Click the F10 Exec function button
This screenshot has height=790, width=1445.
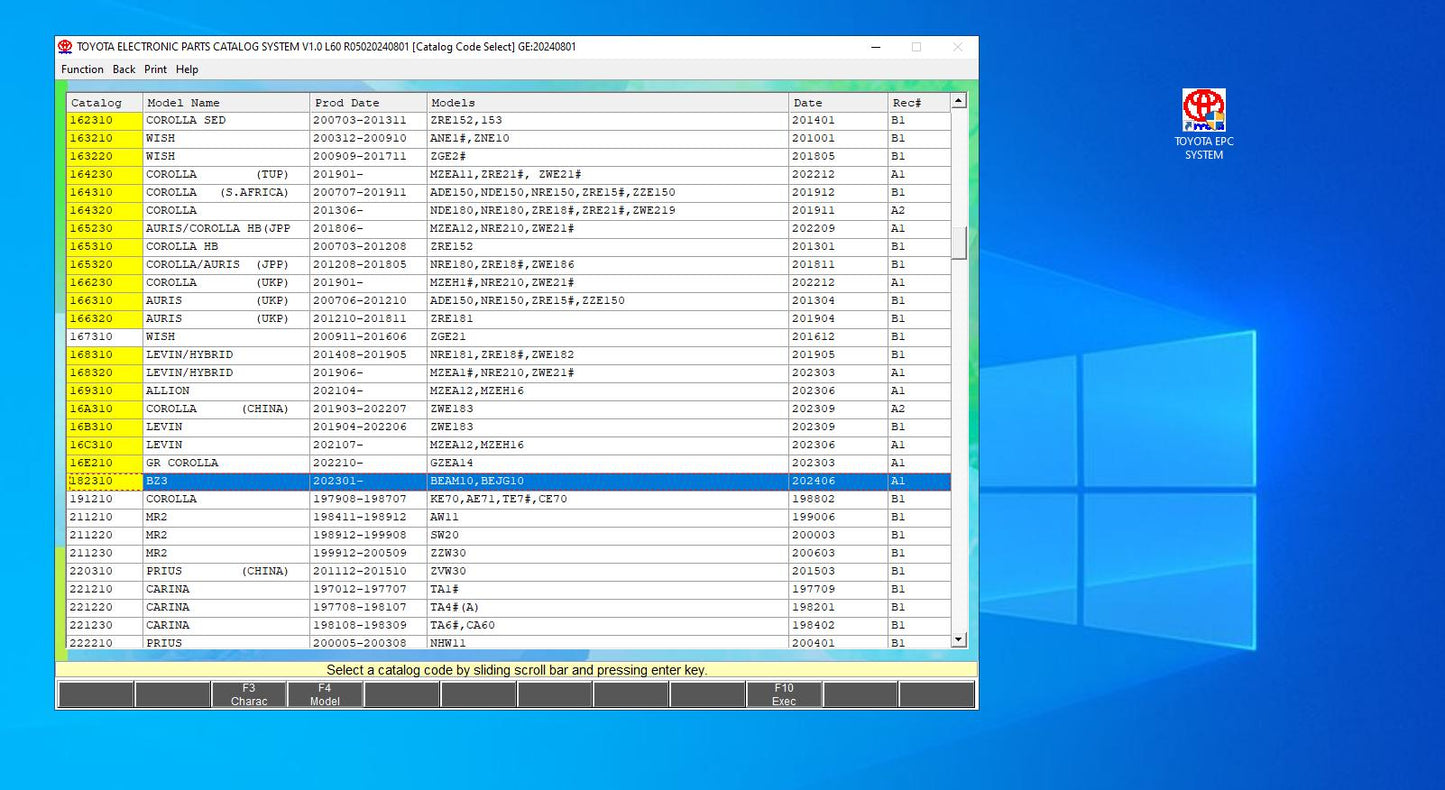click(784, 694)
